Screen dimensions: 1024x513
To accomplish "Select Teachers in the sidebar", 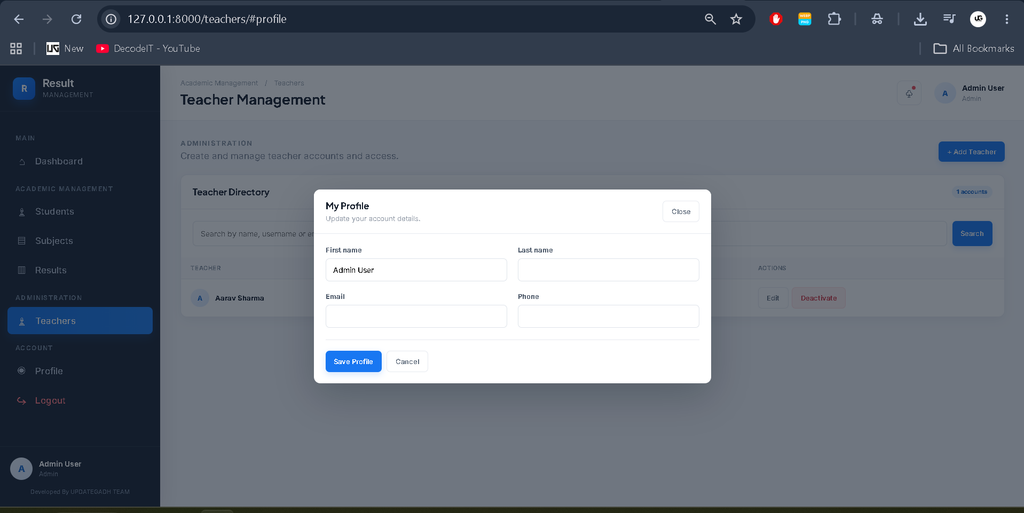I will pos(80,320).
